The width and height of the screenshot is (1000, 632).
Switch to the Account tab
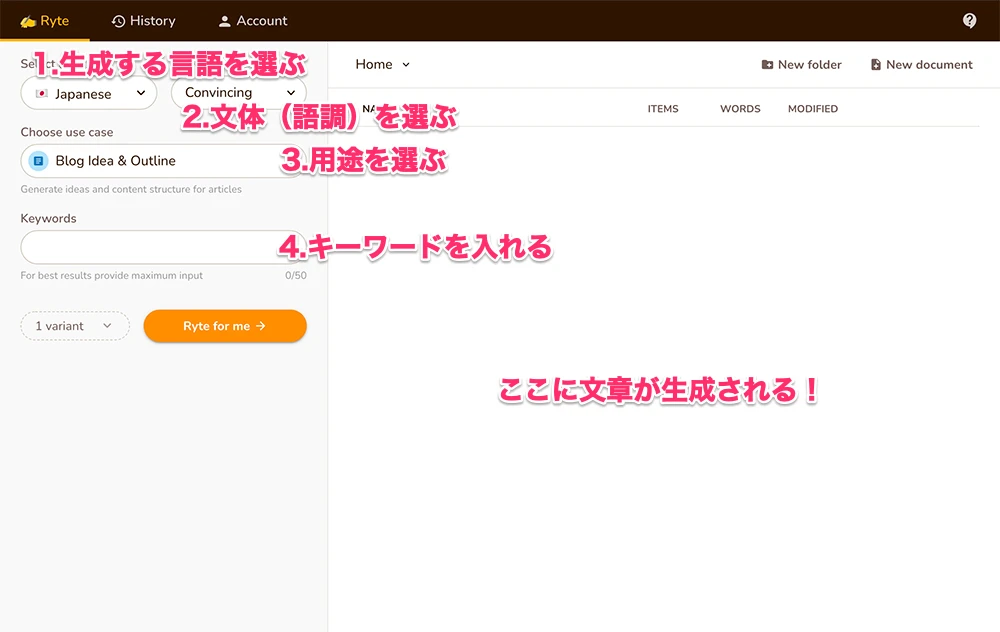[x=253, y=21]
